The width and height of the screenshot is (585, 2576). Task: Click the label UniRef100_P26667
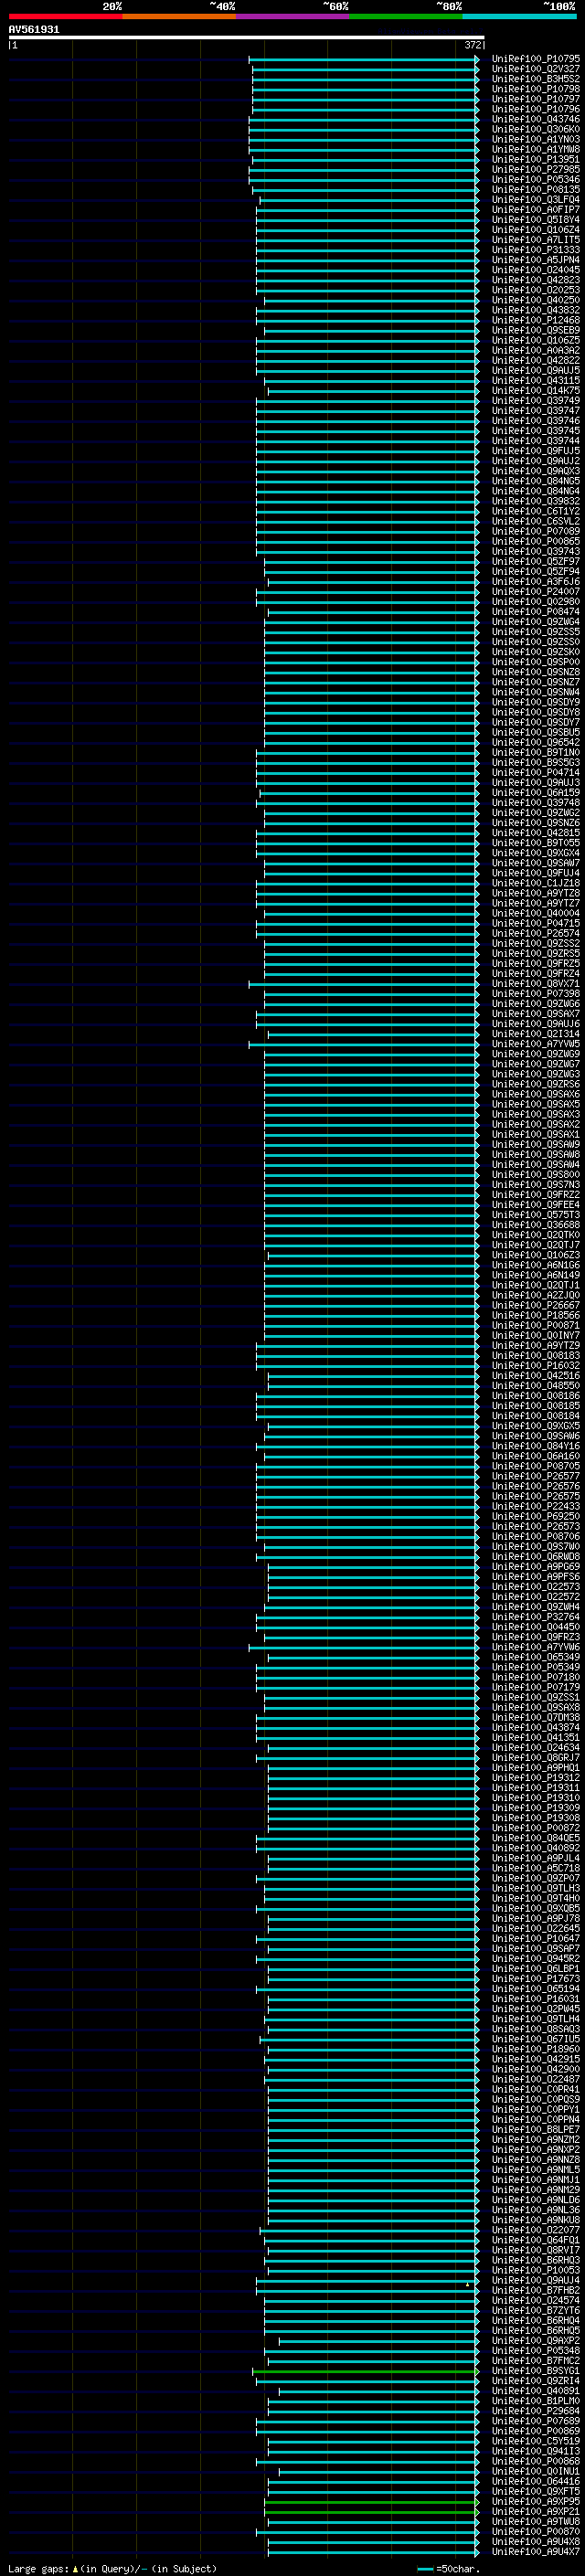click(535, 1305)
